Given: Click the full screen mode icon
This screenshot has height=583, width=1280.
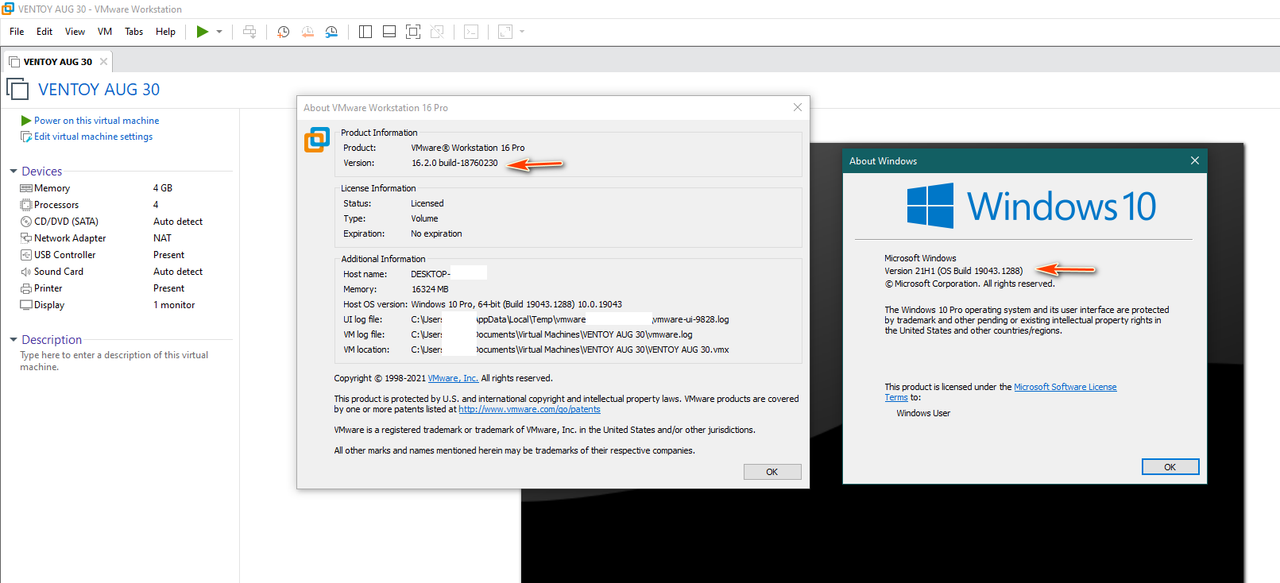Looking at the screenshot, I should pos(413,32).
